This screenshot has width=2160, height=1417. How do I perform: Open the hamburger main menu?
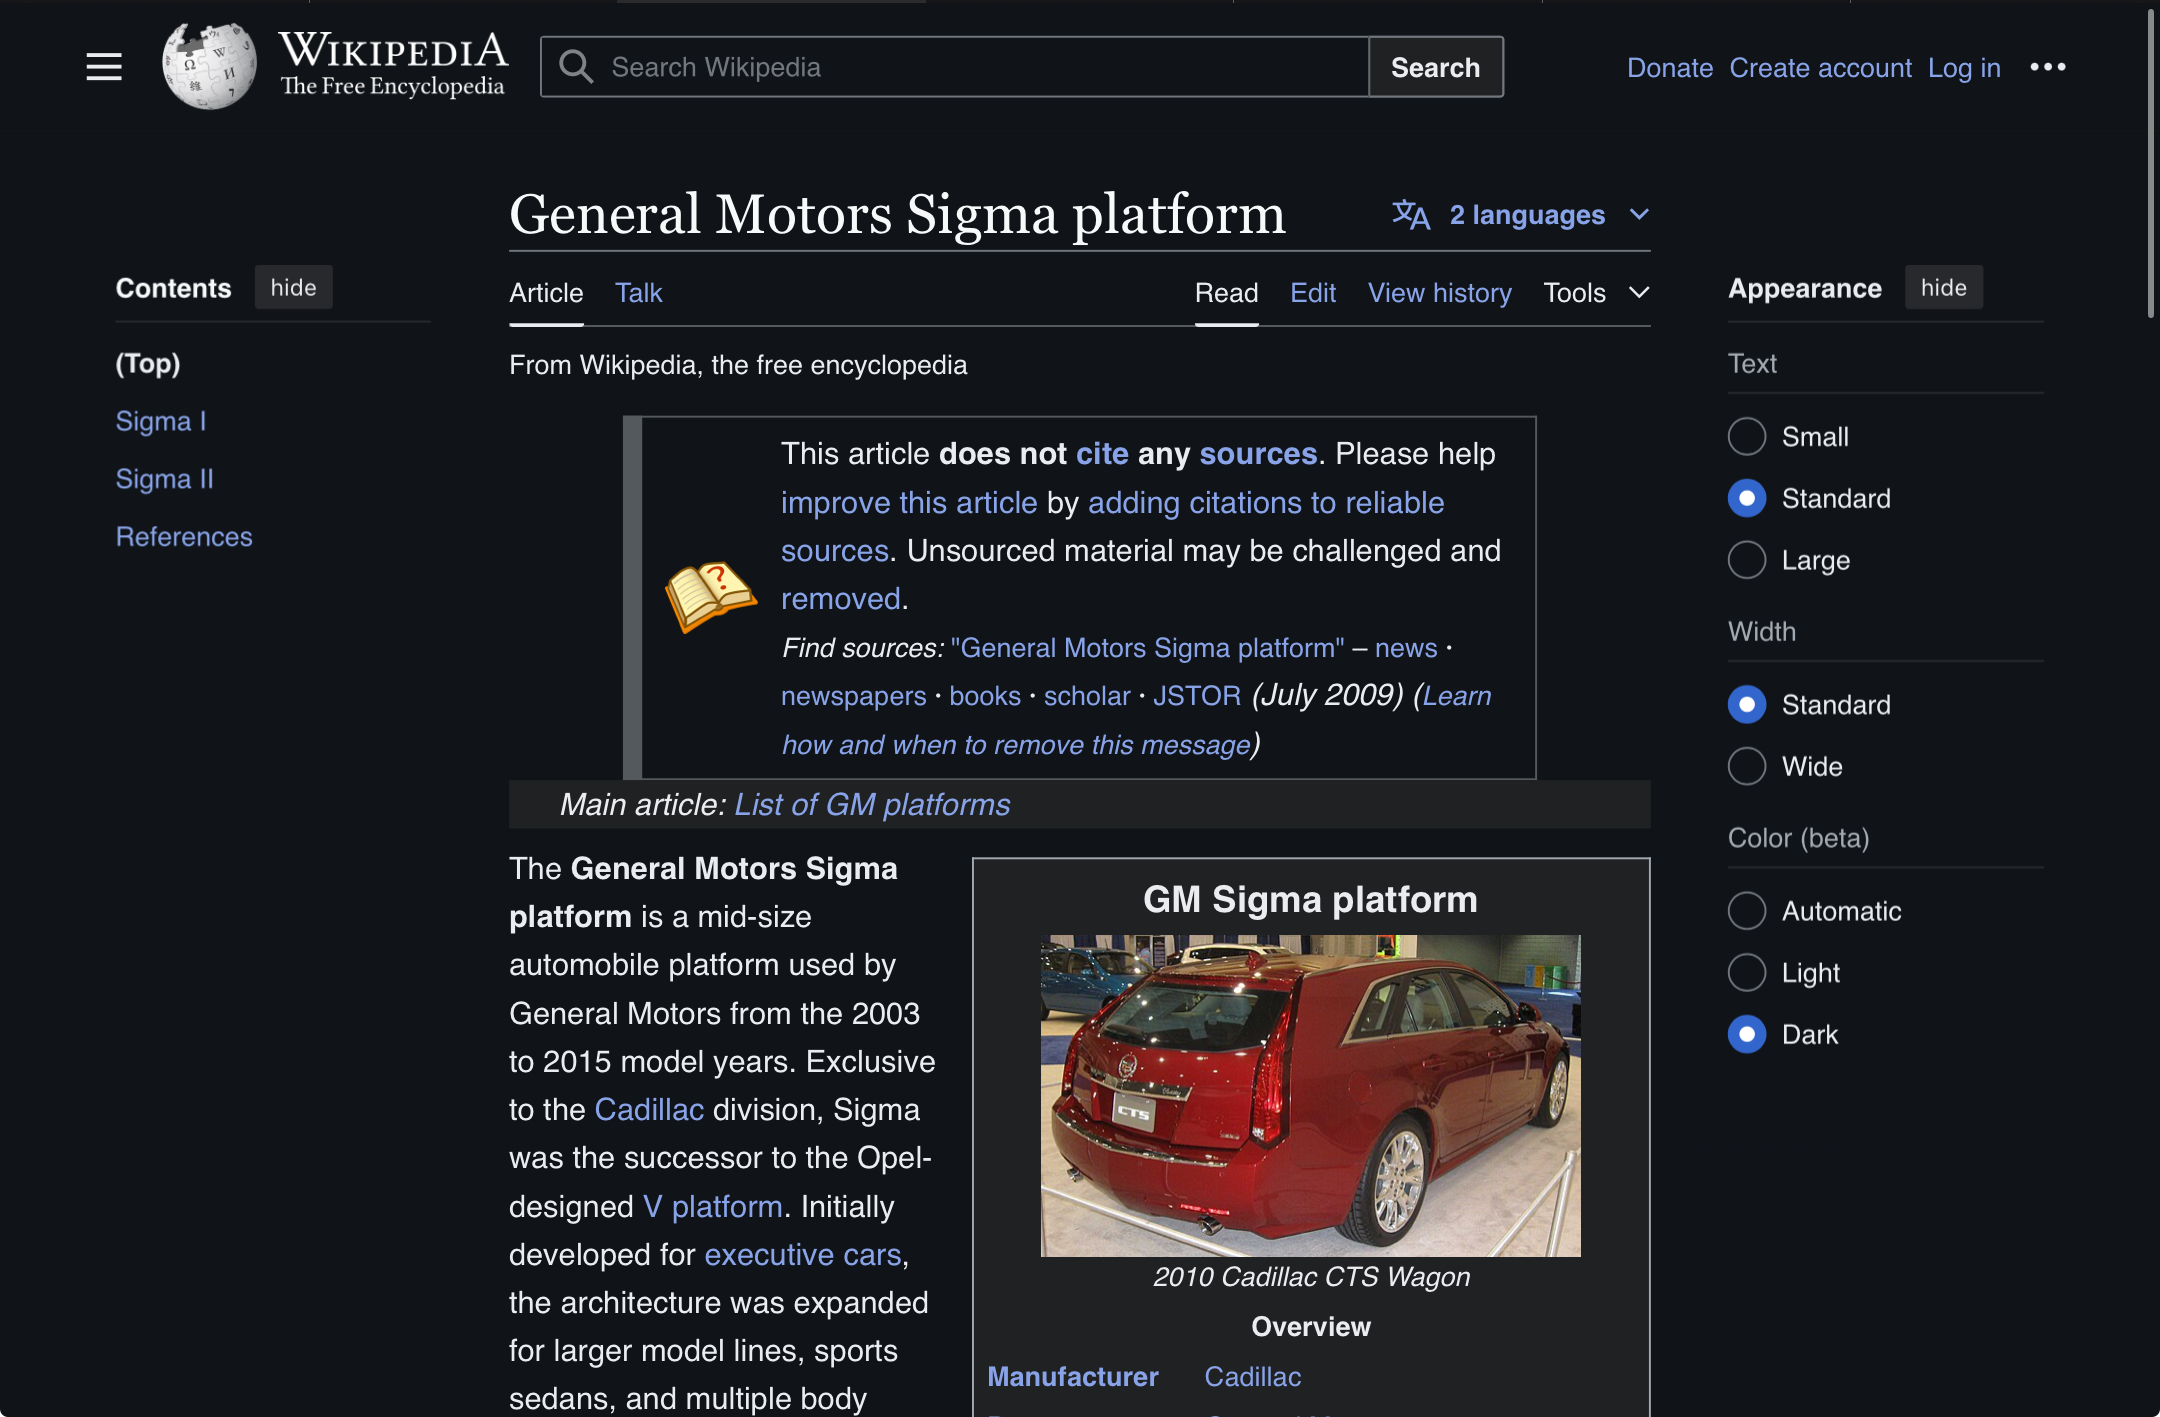104,67
